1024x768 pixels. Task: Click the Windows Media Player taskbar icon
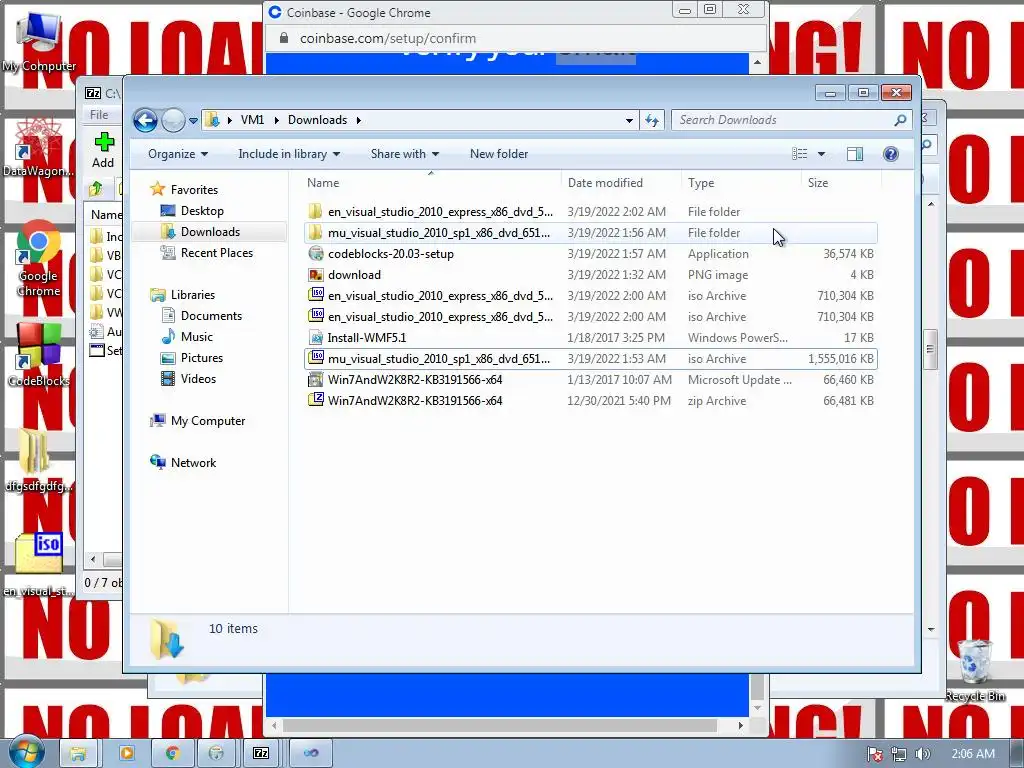[x=126, y=754]
